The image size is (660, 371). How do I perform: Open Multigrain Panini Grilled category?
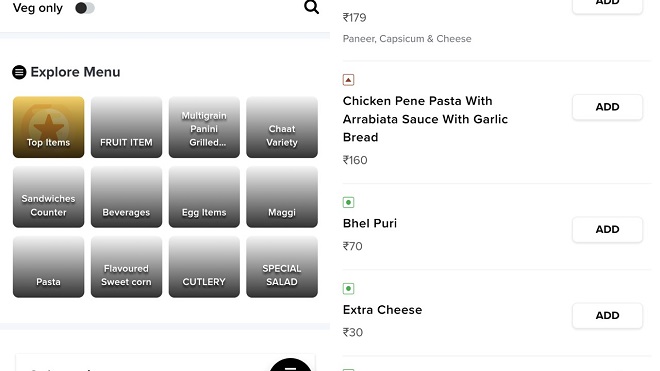204,127
